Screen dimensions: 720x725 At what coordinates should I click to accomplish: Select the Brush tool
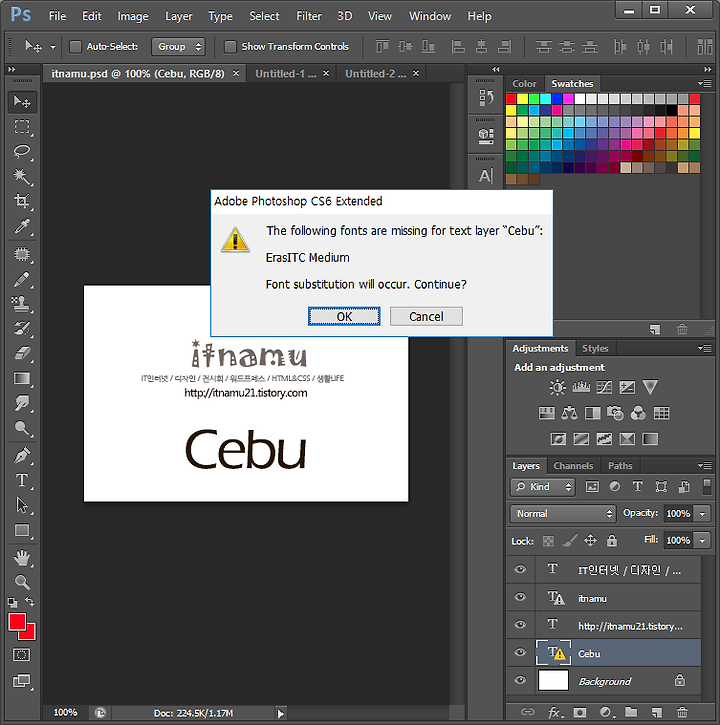(x=22, y=279)
